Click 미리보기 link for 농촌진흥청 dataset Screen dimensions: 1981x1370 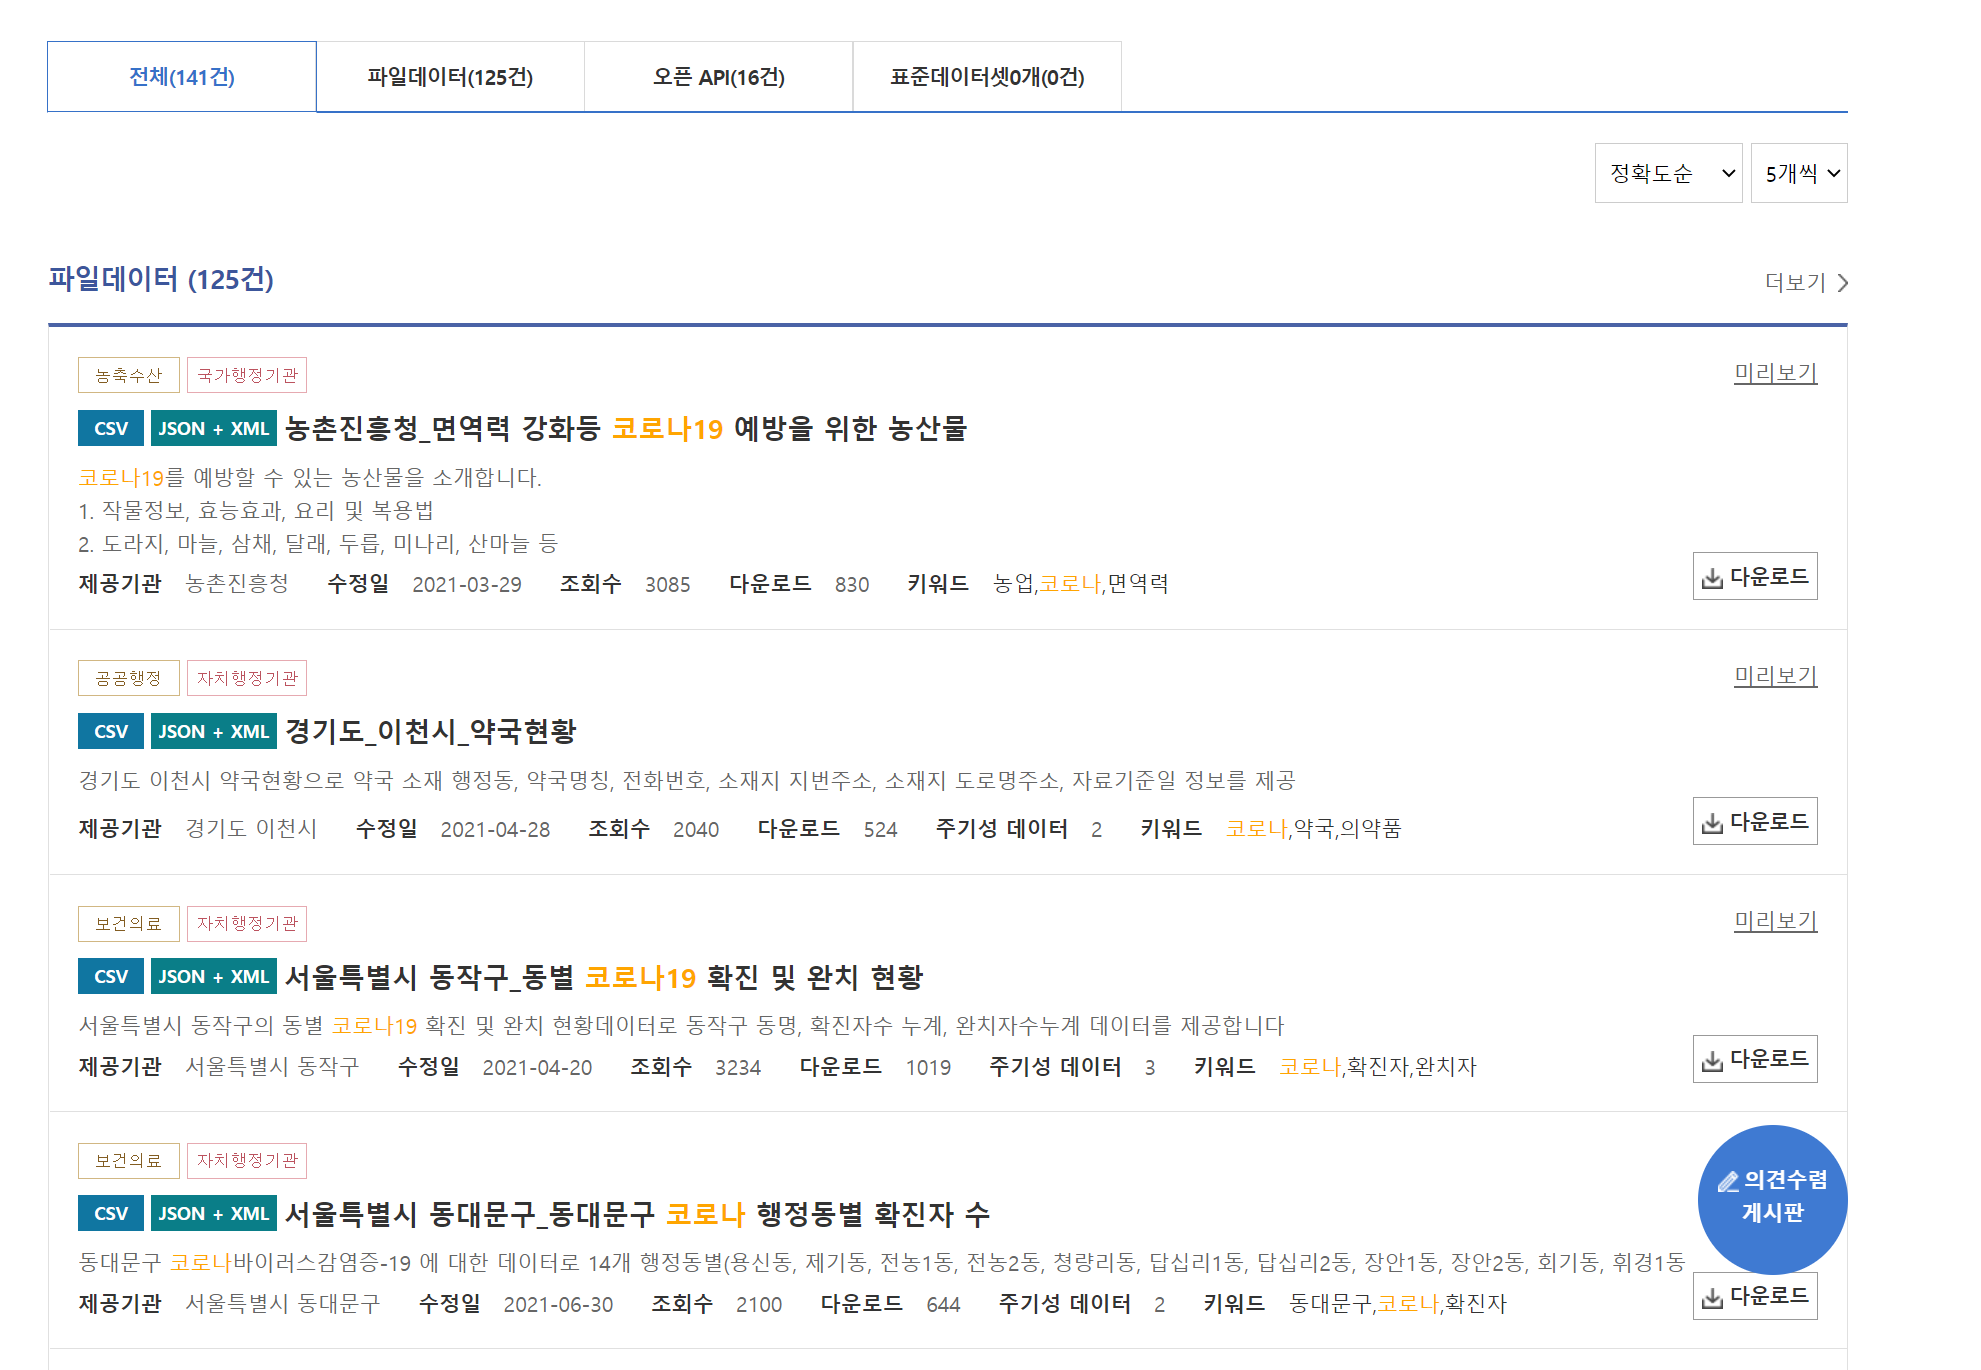tap(1774, 373)
